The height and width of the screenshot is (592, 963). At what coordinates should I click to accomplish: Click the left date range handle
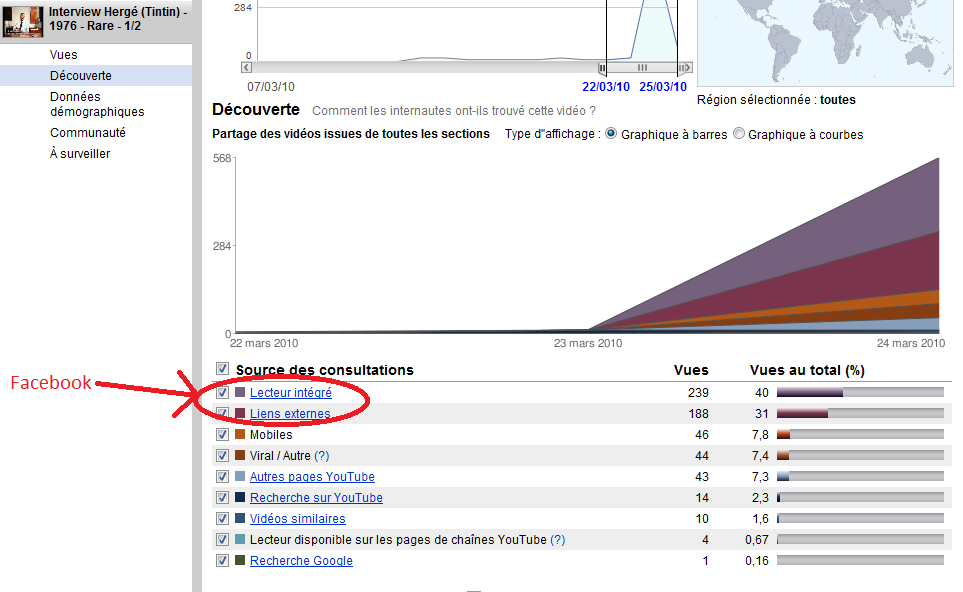[x=602, y=68]
